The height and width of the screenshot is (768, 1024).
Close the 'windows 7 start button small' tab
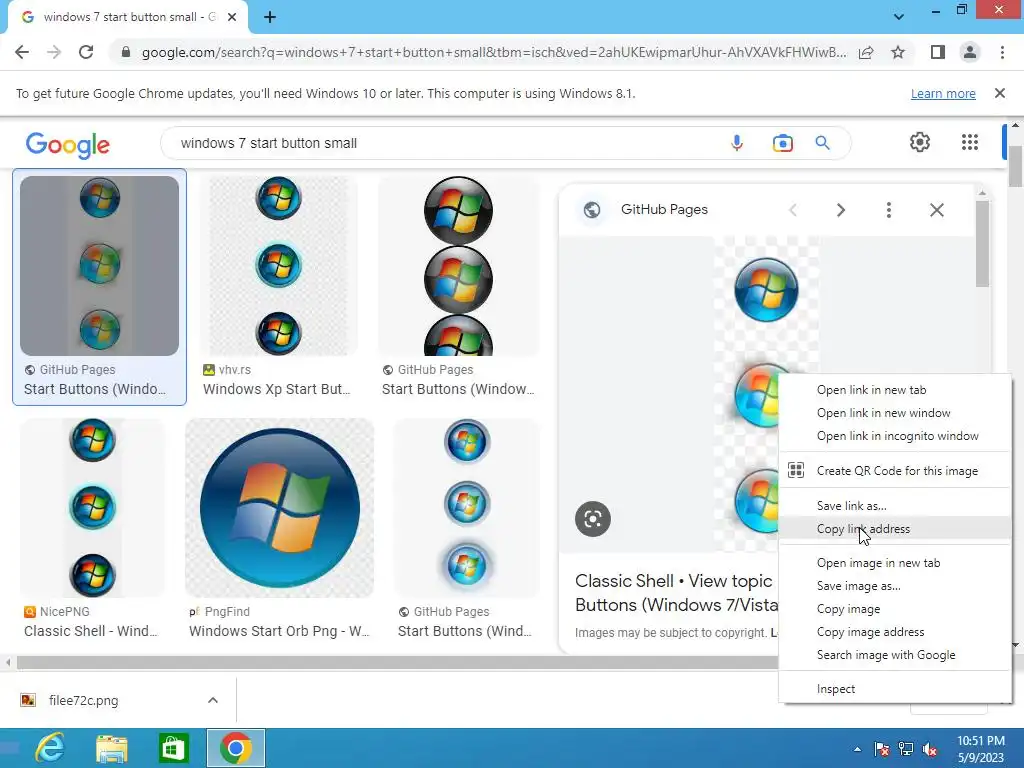[x=232, y=18]
